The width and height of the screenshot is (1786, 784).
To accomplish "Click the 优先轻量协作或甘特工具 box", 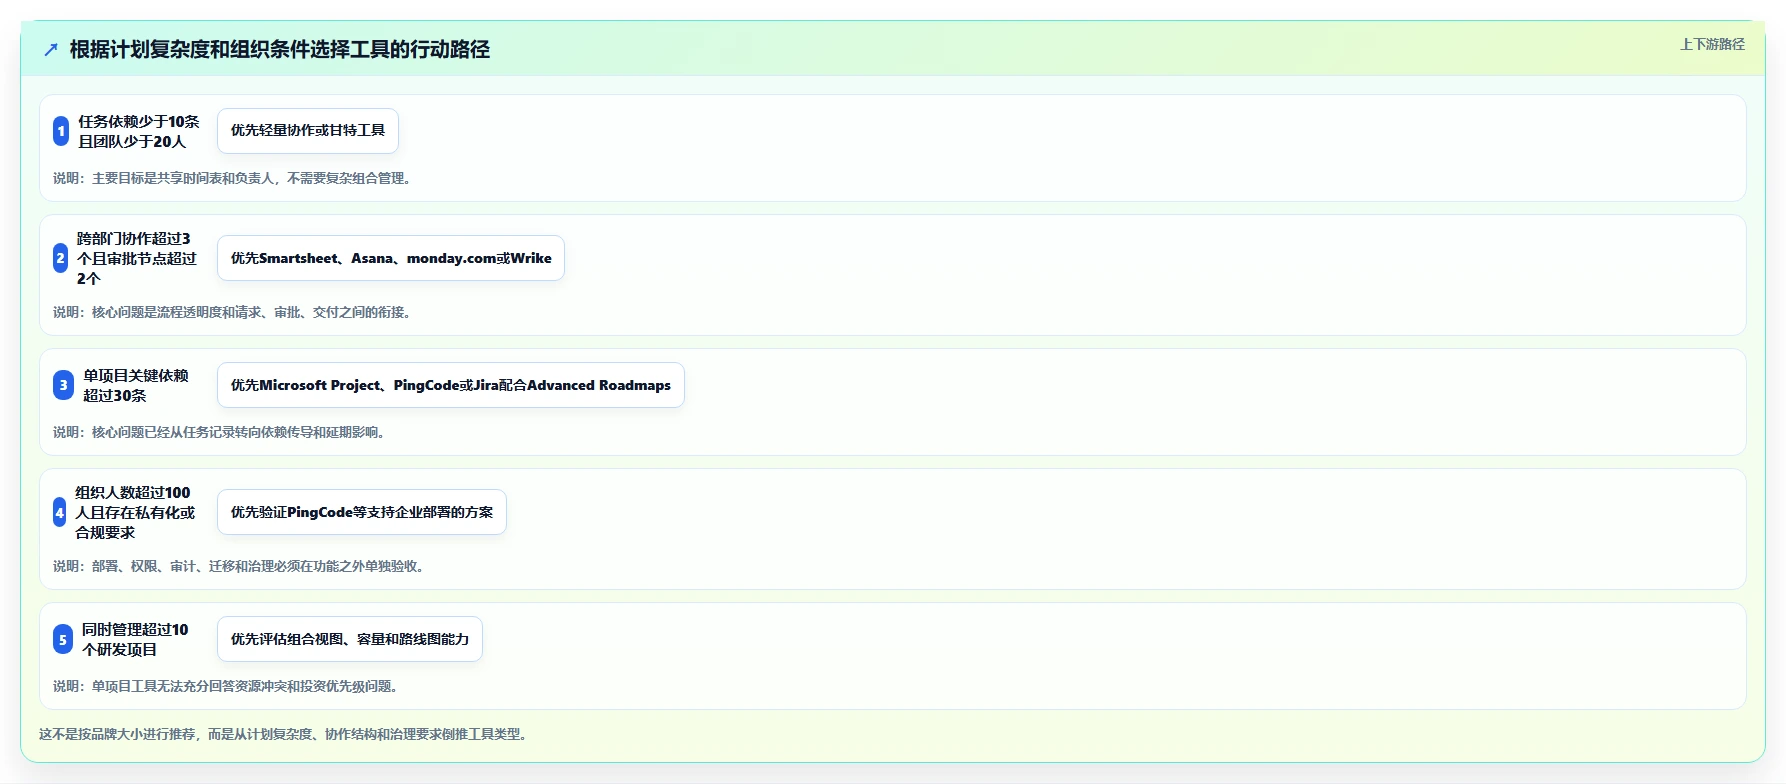I will 308,131.
